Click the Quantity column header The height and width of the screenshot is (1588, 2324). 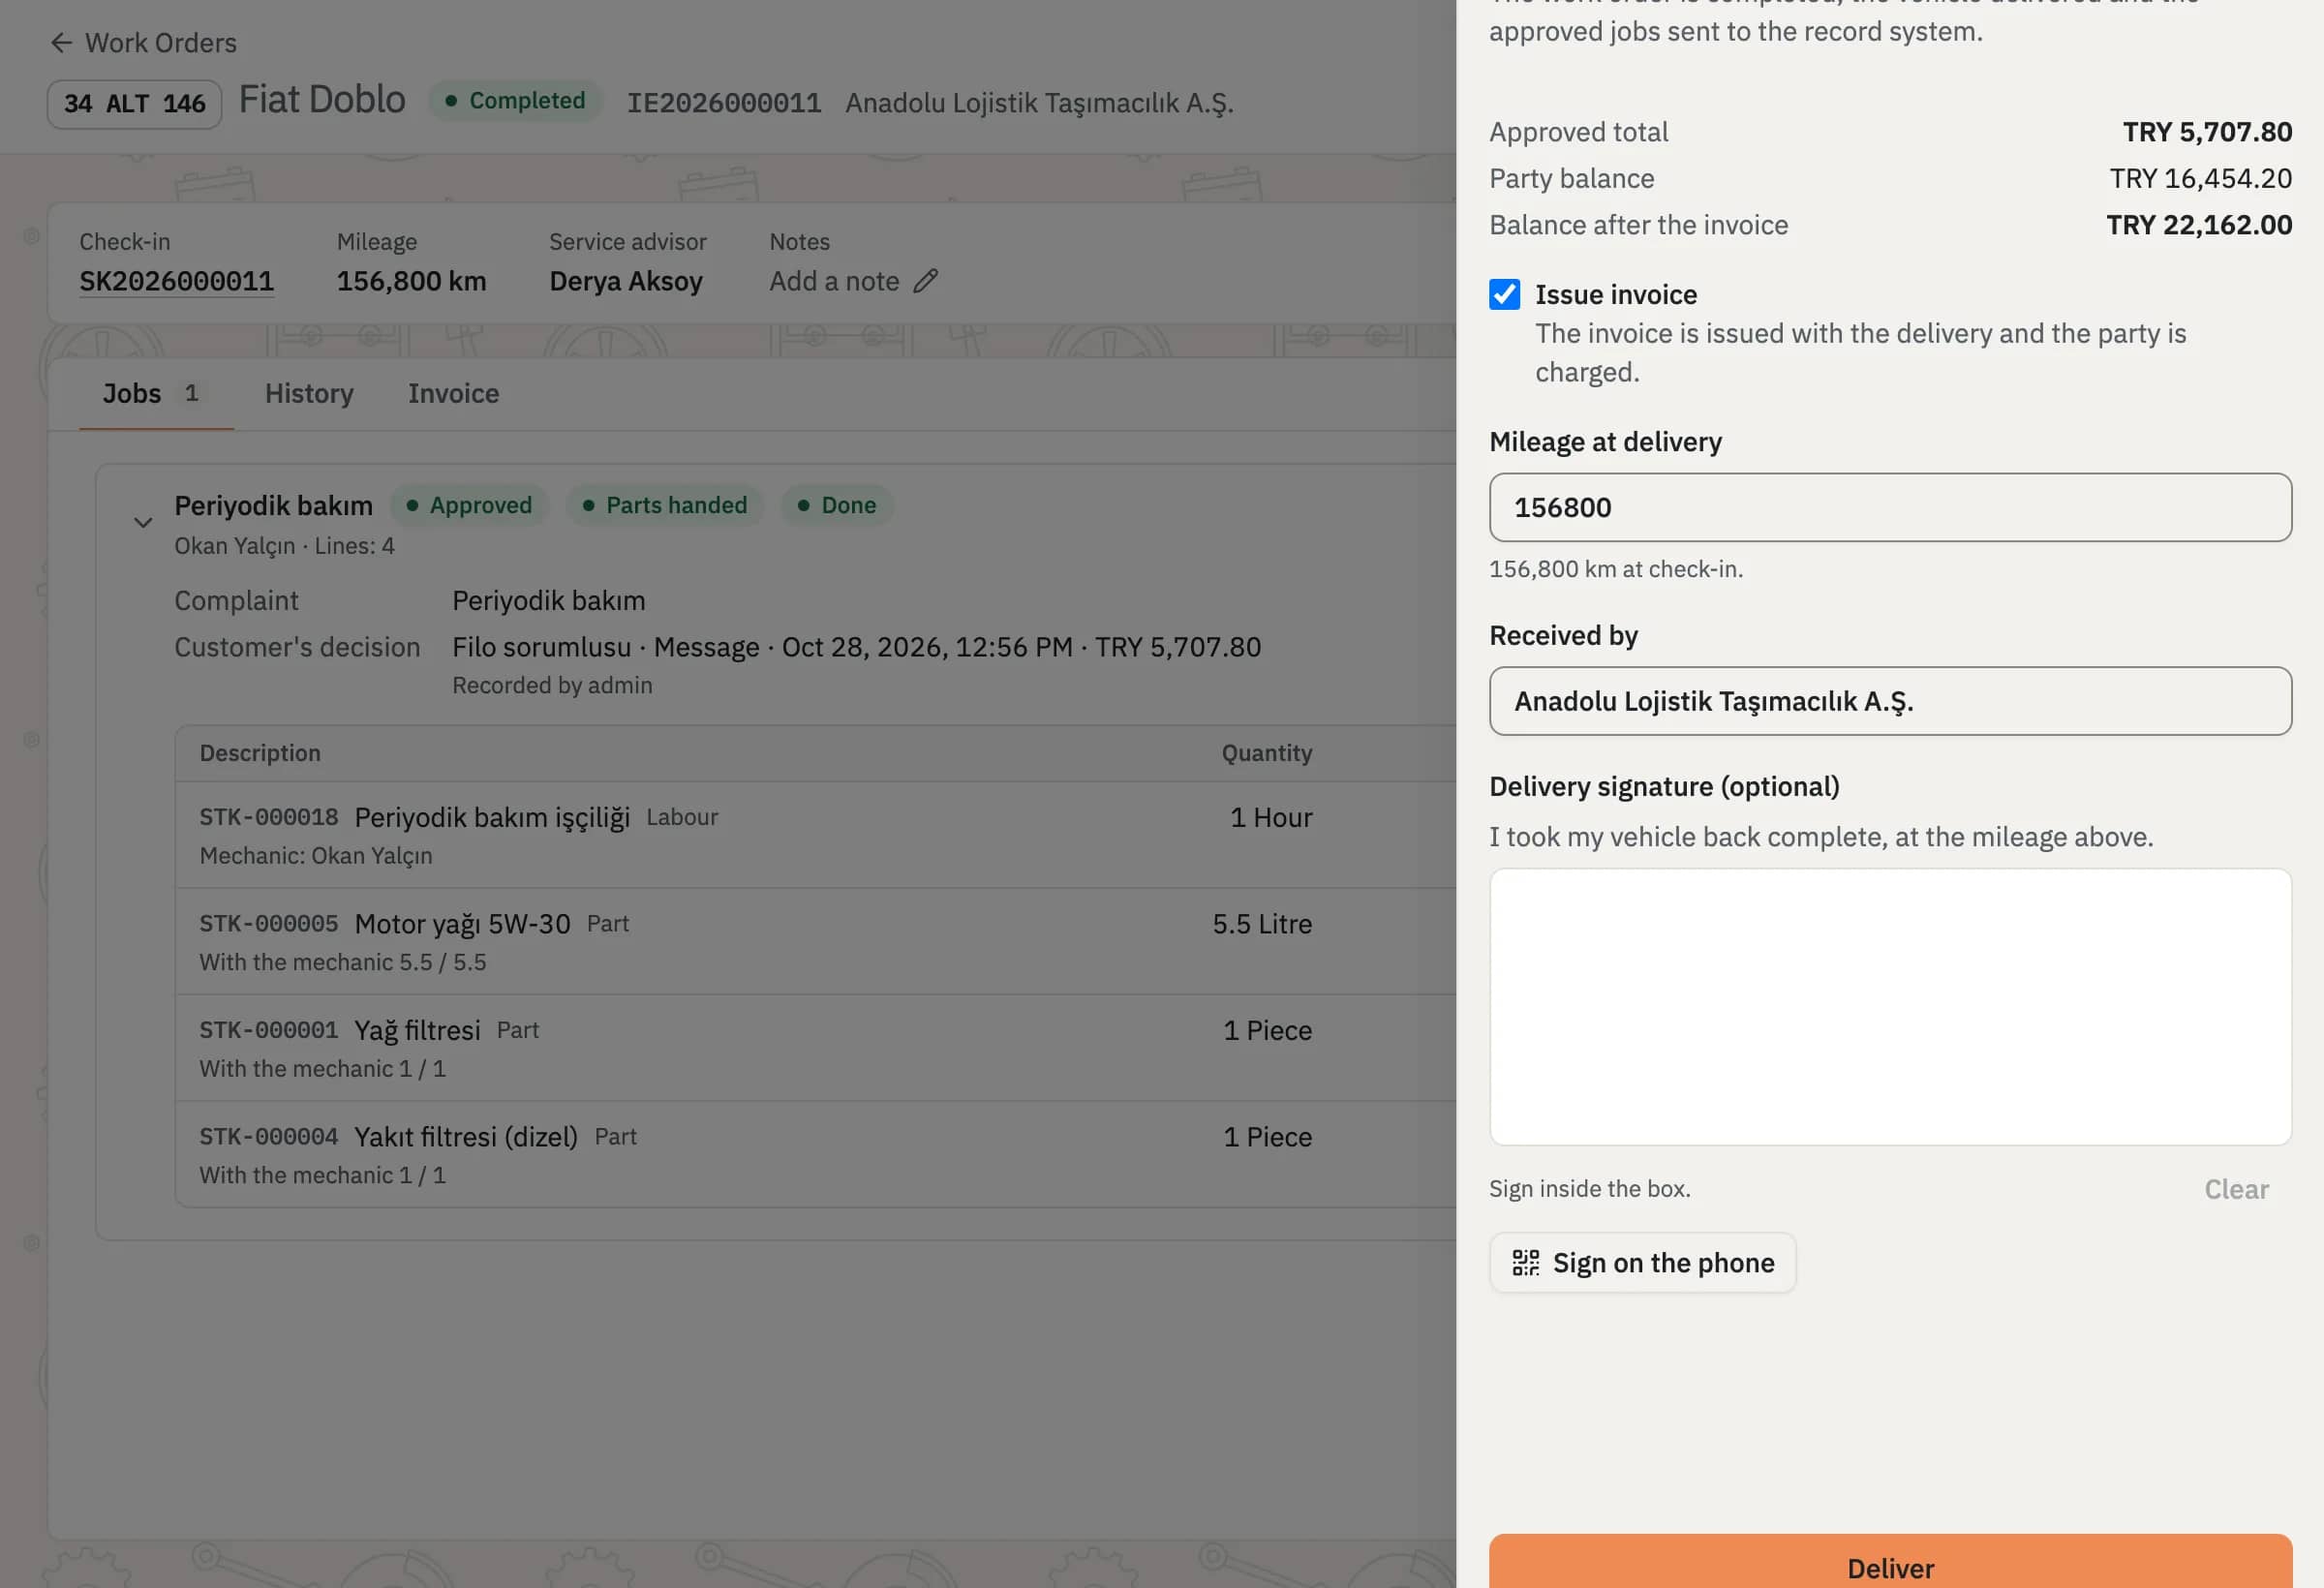(x=1266, y=753)
